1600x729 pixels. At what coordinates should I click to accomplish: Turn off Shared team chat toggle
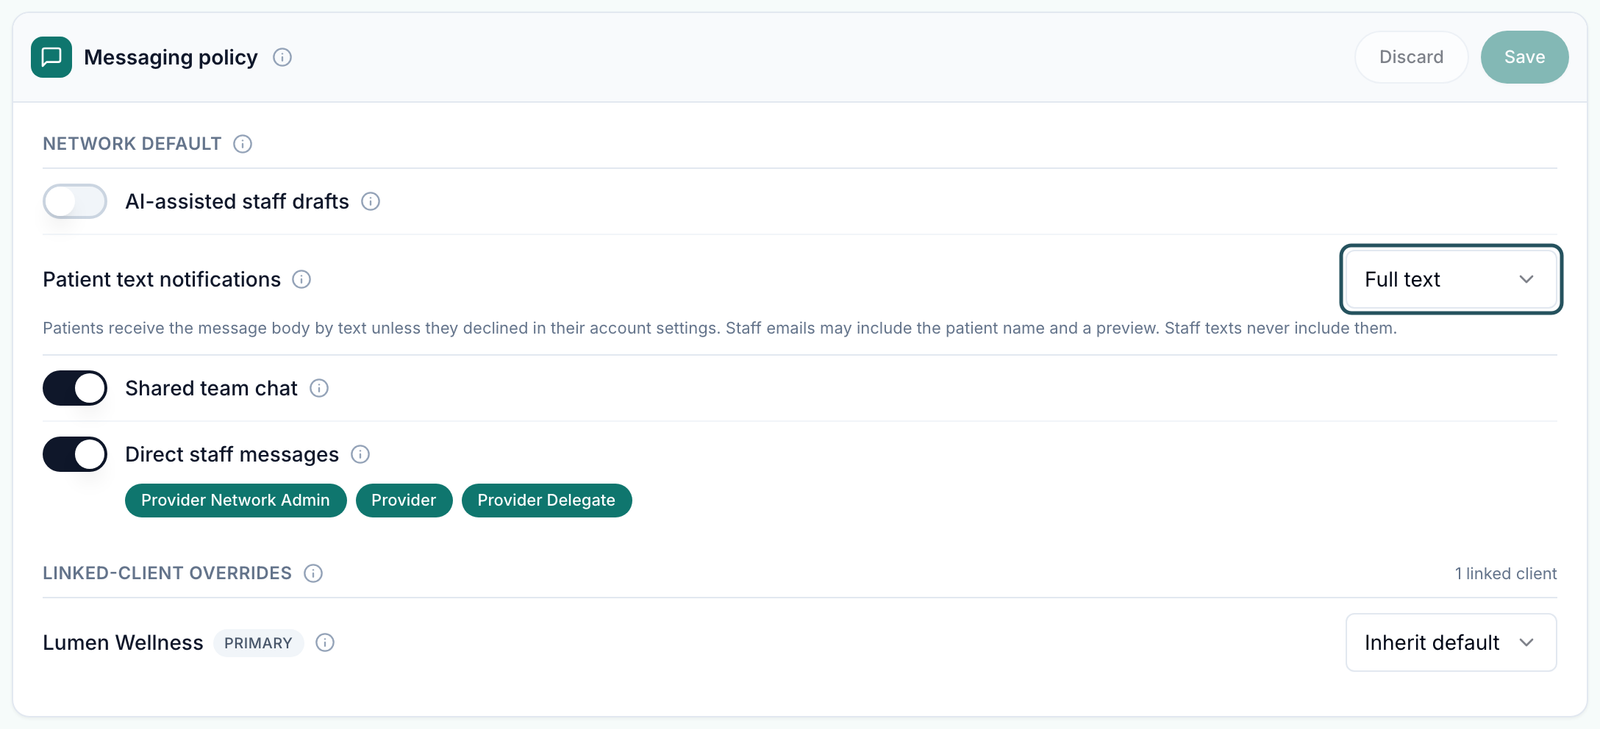[75, 388]
